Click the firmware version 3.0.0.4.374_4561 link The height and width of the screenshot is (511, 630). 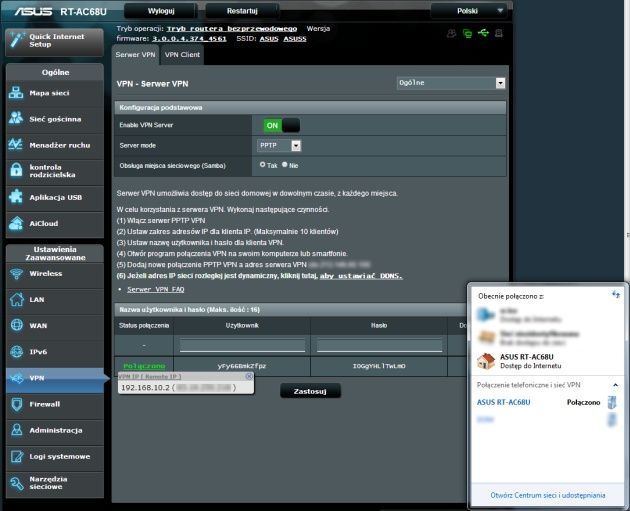189,39
